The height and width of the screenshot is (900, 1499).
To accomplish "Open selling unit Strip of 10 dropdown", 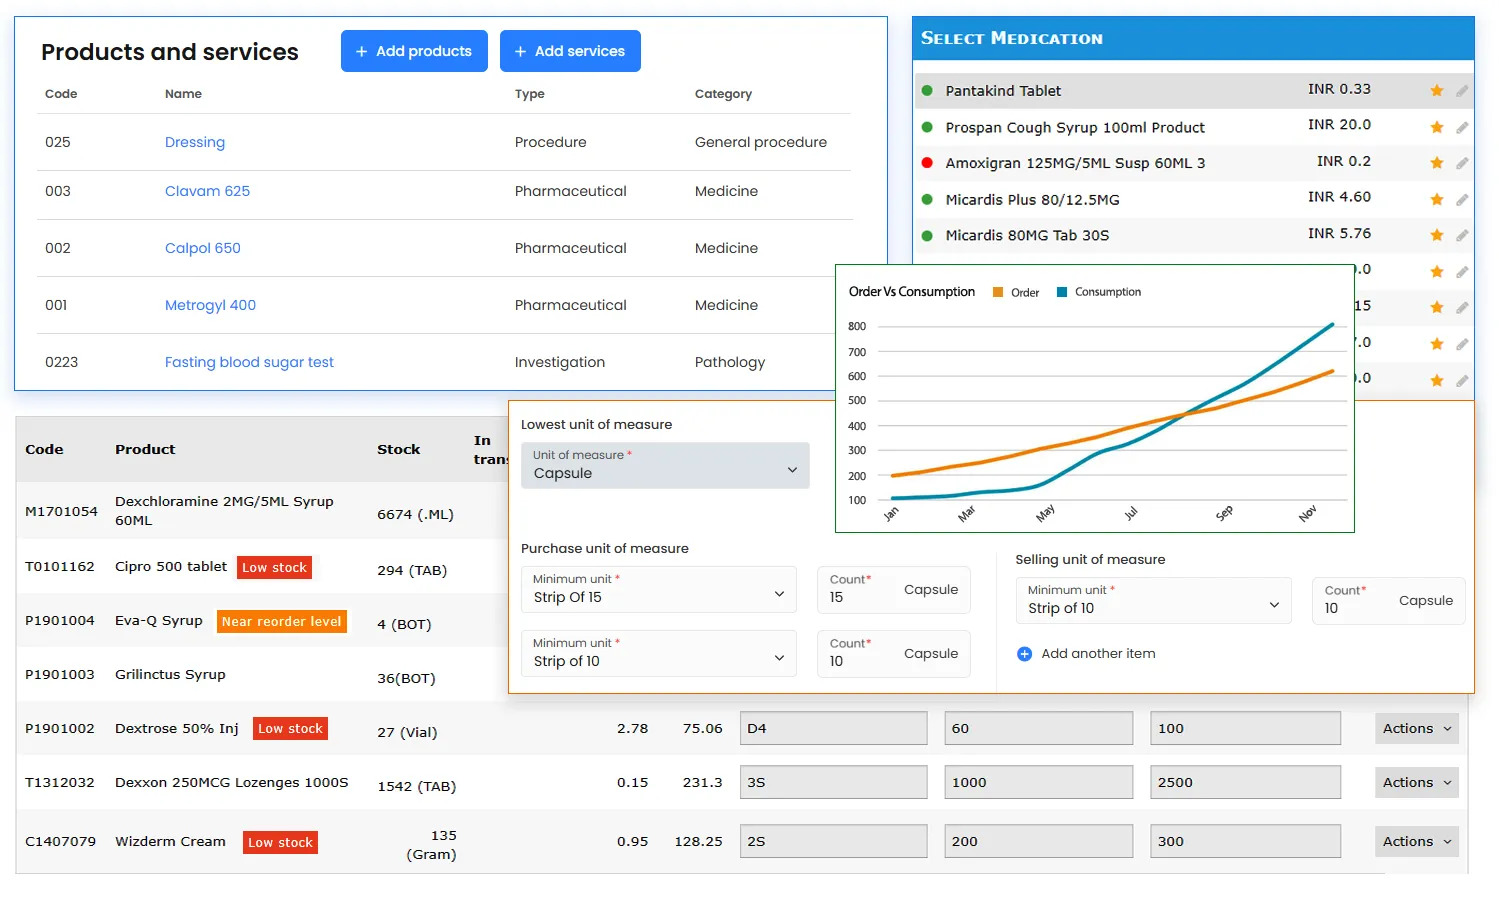I will 1153,601.
